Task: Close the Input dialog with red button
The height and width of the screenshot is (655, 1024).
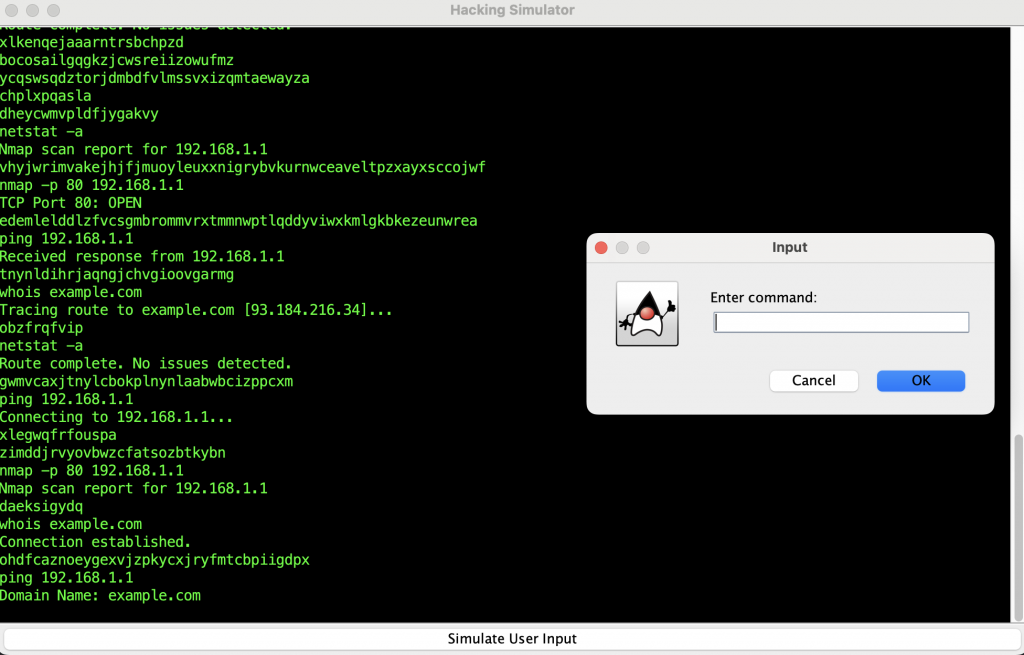Action: point(601,247)
